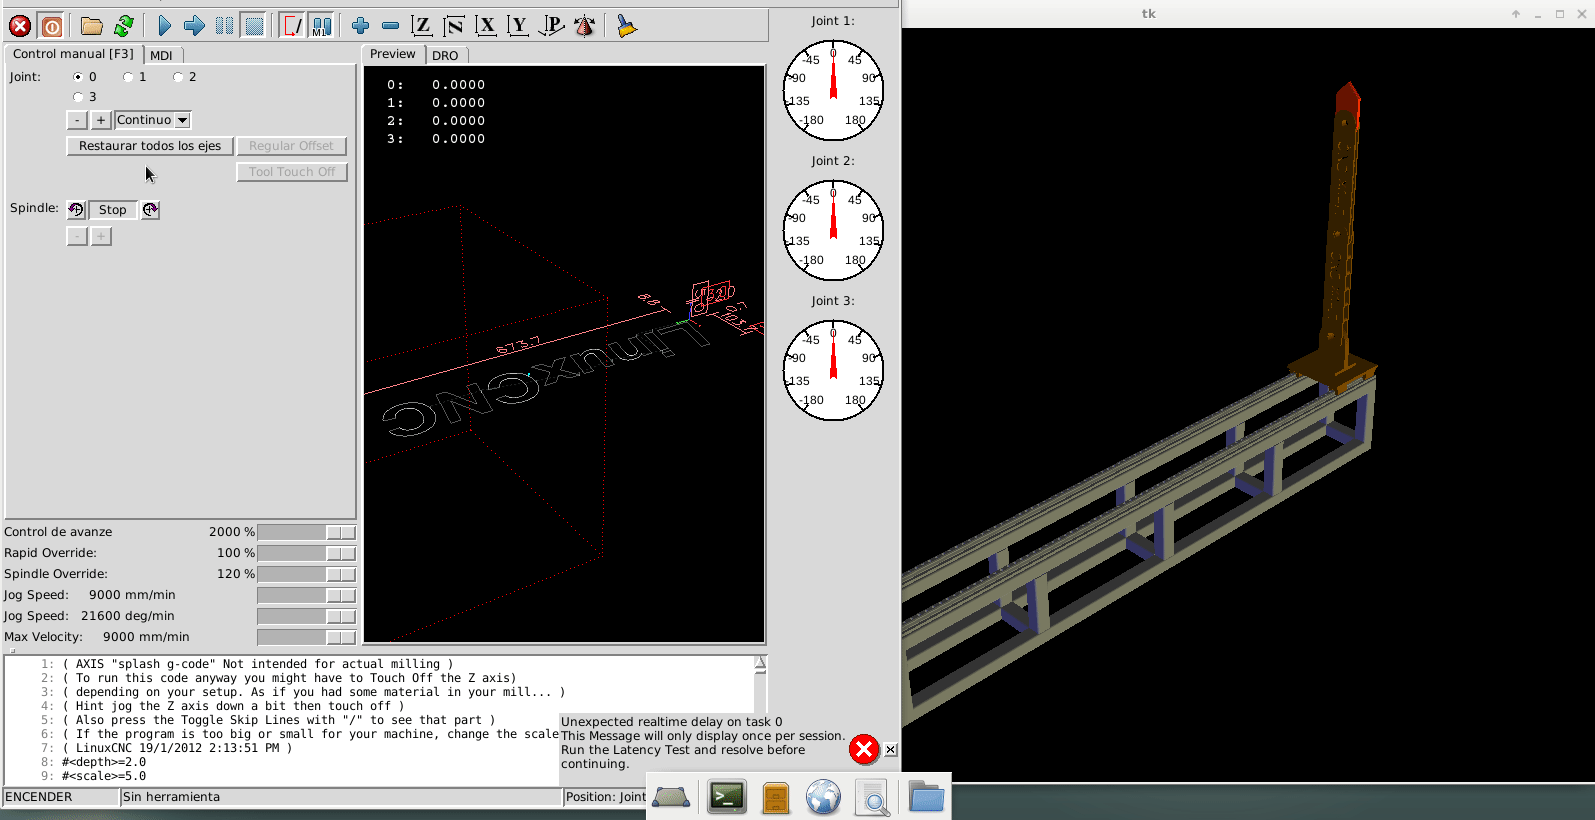Adjust Control de avanze slider
This screenshot has height=820, width=1595.
coord(306,532)
